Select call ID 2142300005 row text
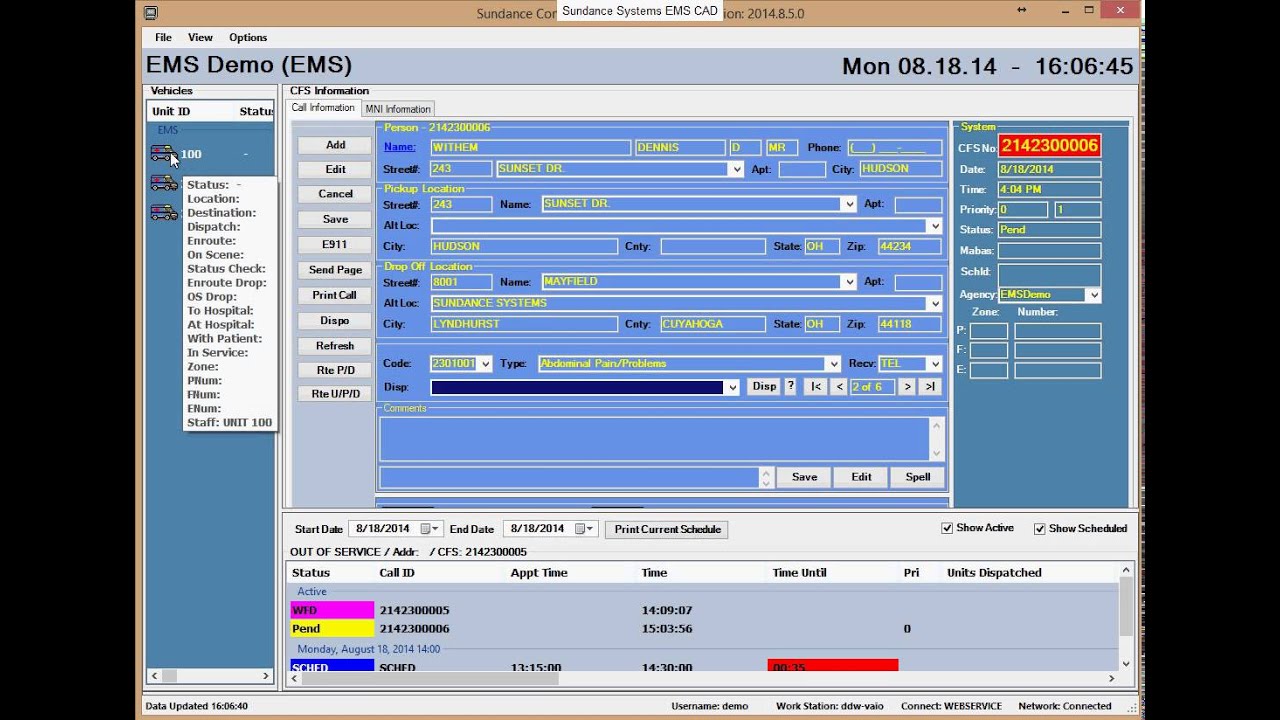The width and height of the screenshot is (1280, 720). coord(414,610)
